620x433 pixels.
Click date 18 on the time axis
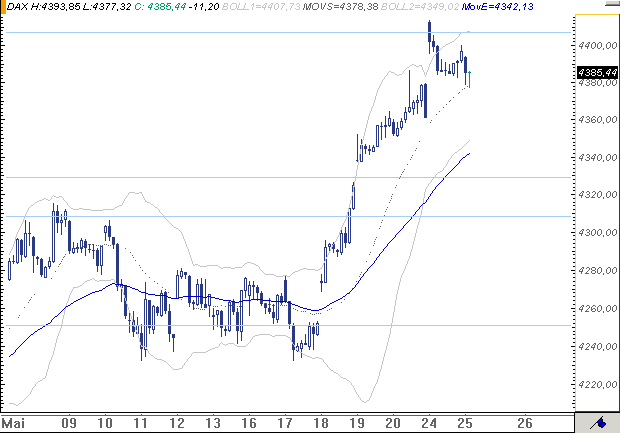pyautogui.click(x=321, y=424)
